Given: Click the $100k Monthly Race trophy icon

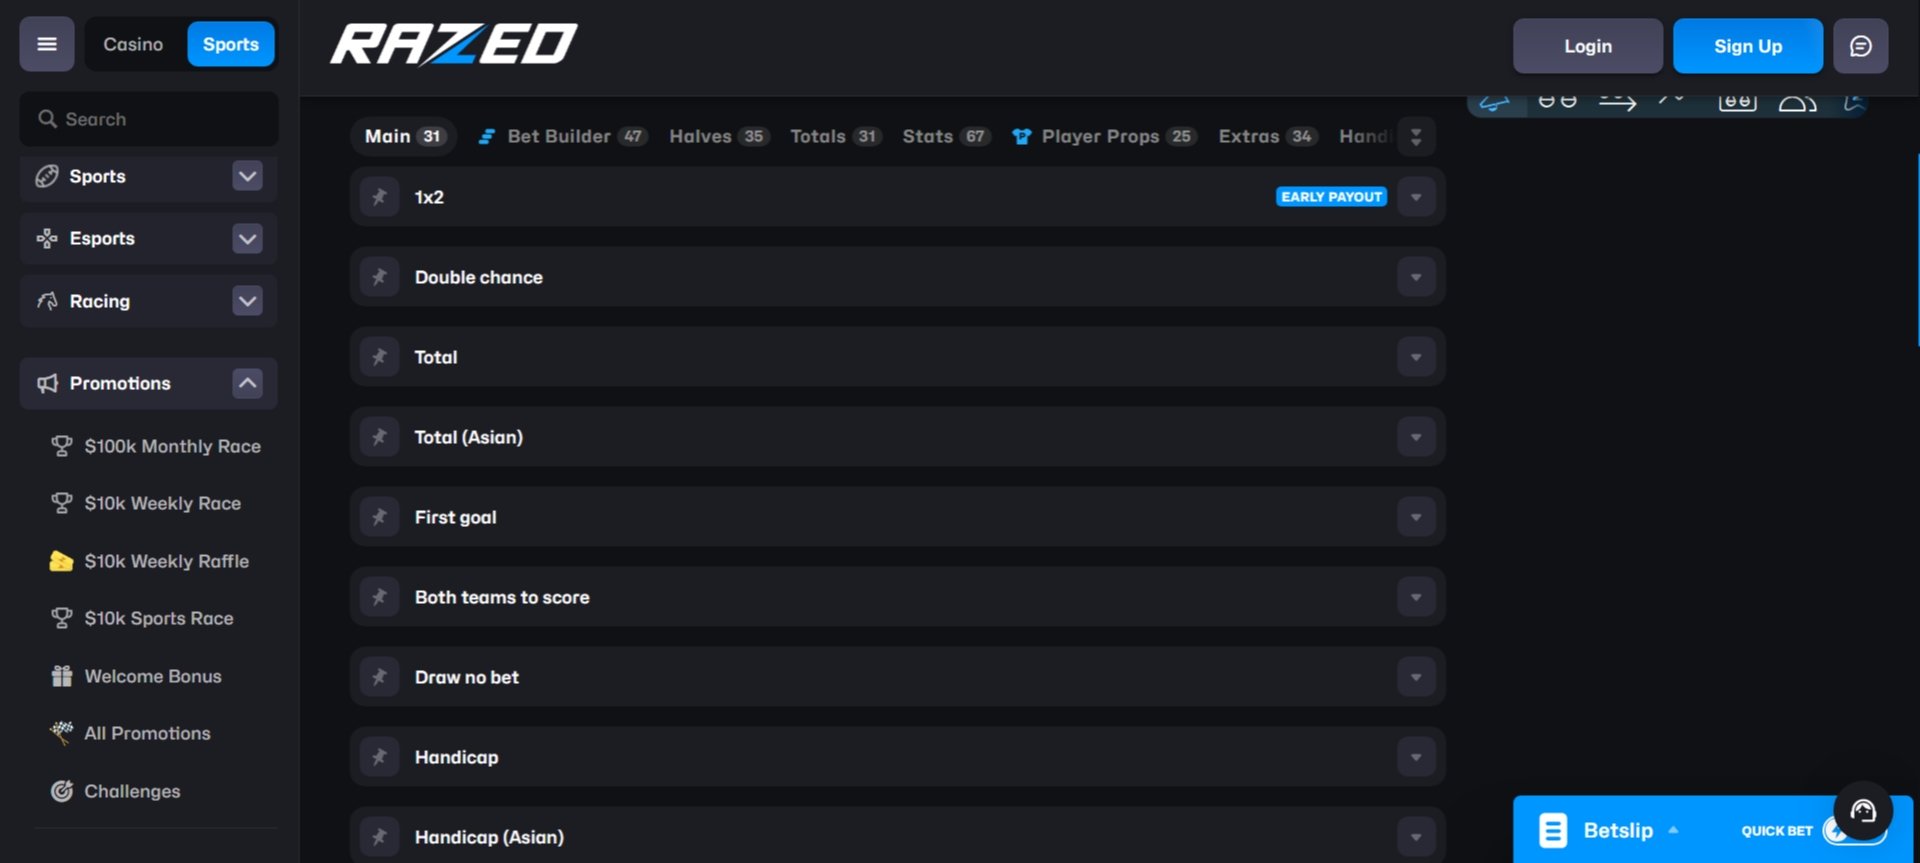Looking at the screenshot, I should 61,446.
